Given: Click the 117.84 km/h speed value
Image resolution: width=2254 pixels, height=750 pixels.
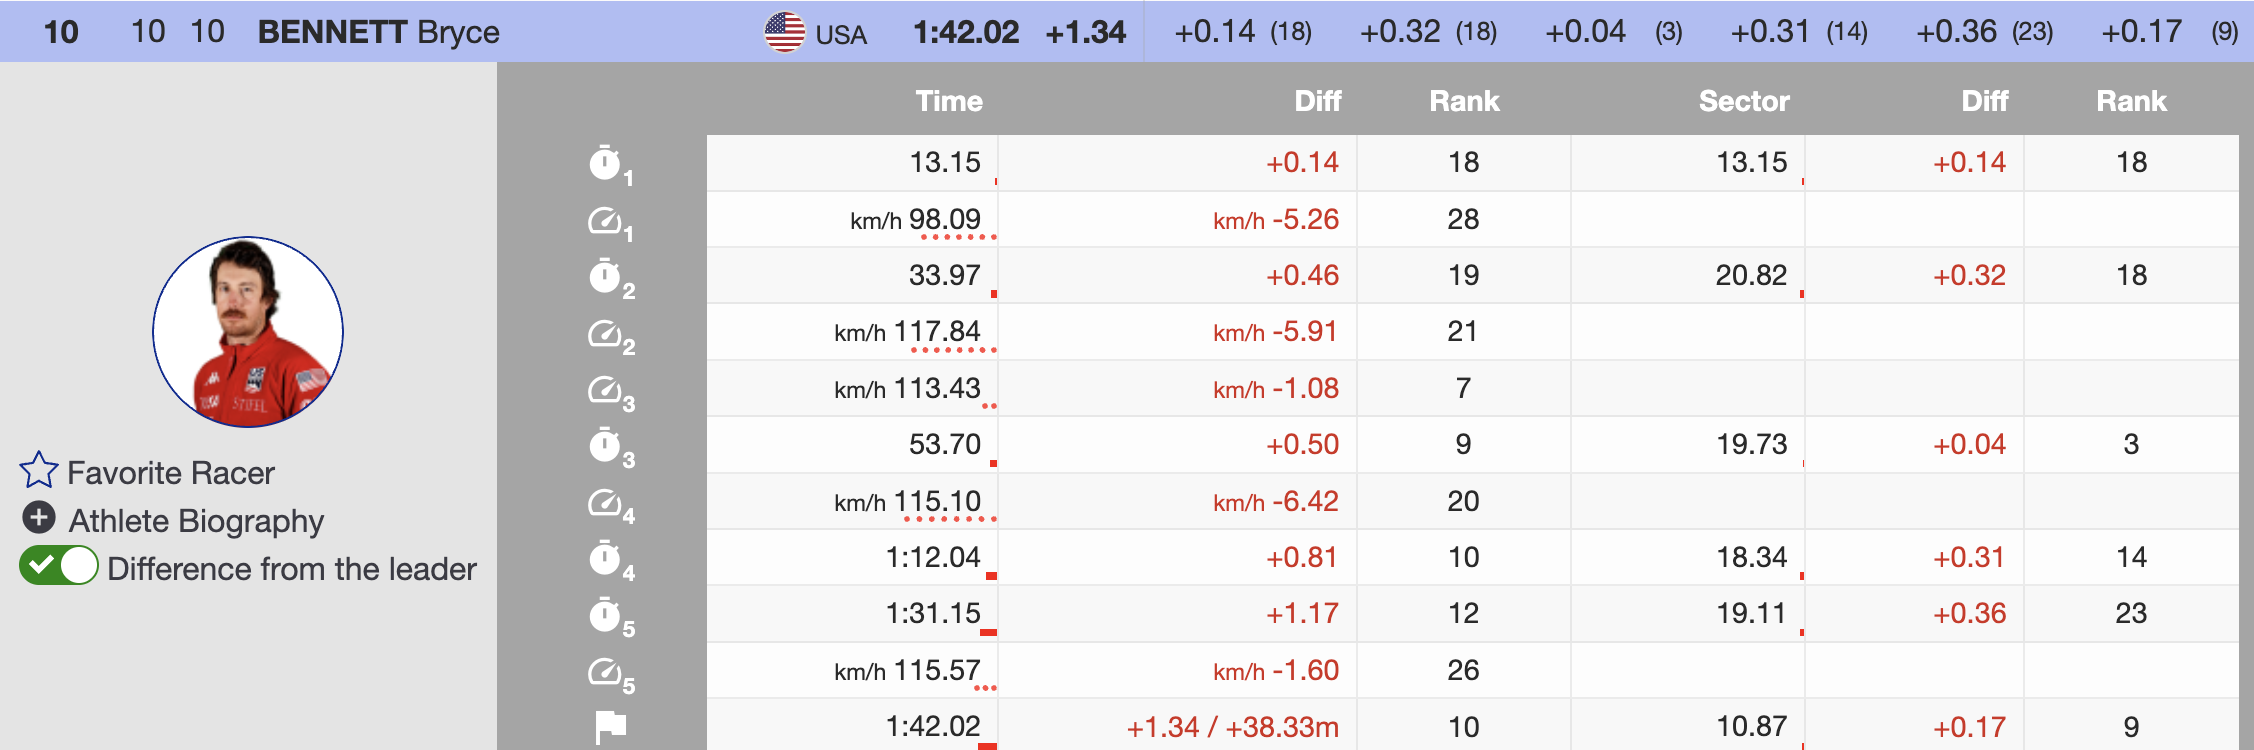Looking at the screenshot, I should (x=936, y=332).
